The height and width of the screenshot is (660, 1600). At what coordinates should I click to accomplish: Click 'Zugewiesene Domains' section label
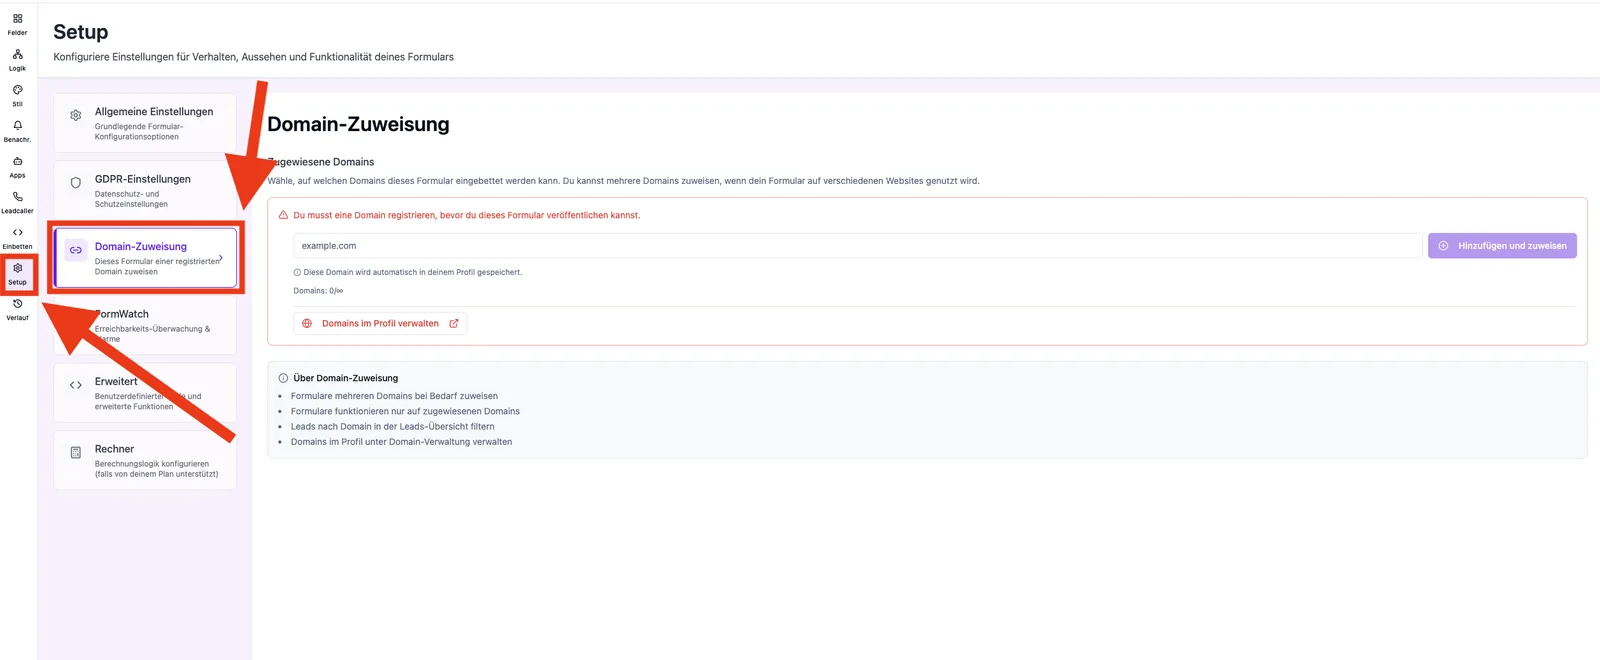tap(321, 162)
